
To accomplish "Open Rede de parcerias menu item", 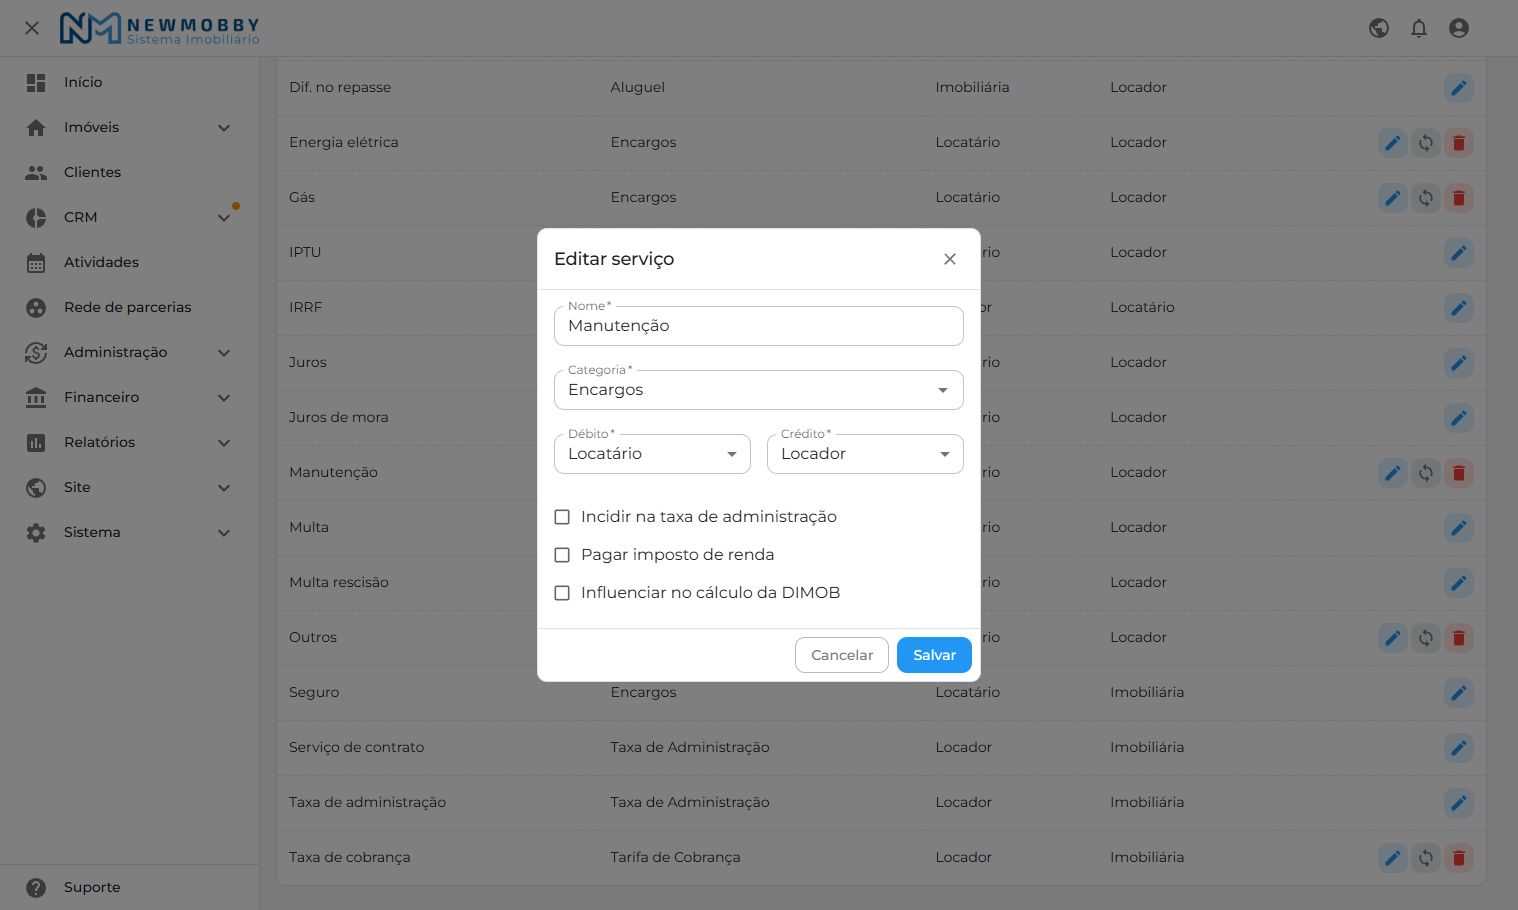I will point(130,307).
